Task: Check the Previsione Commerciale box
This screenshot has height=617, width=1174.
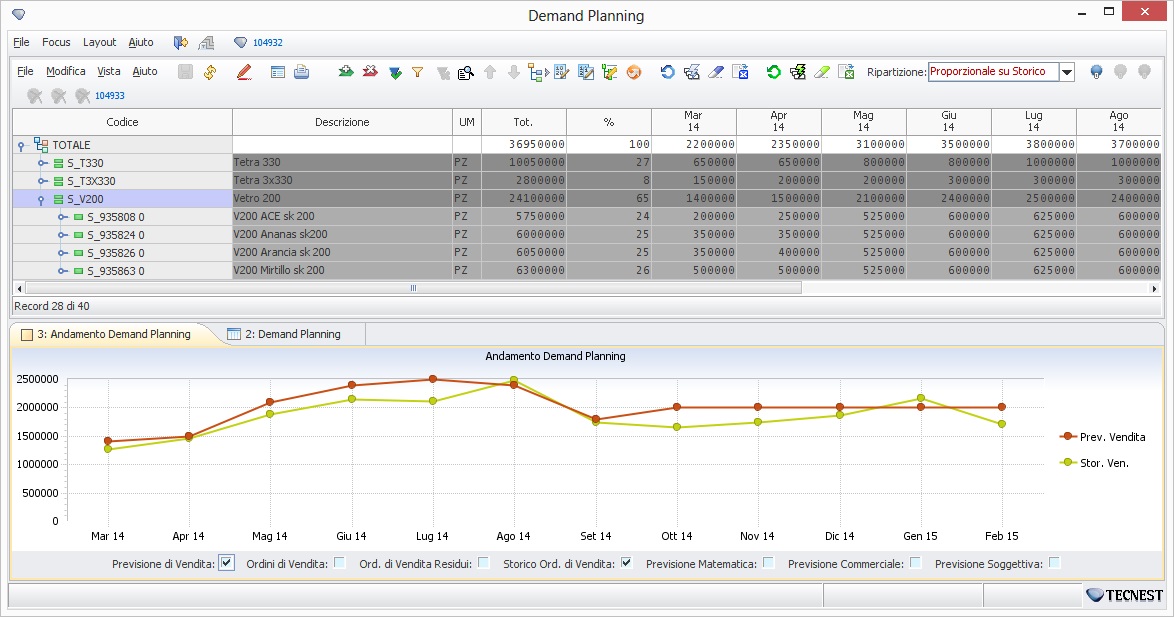Action: click(915, 562)
